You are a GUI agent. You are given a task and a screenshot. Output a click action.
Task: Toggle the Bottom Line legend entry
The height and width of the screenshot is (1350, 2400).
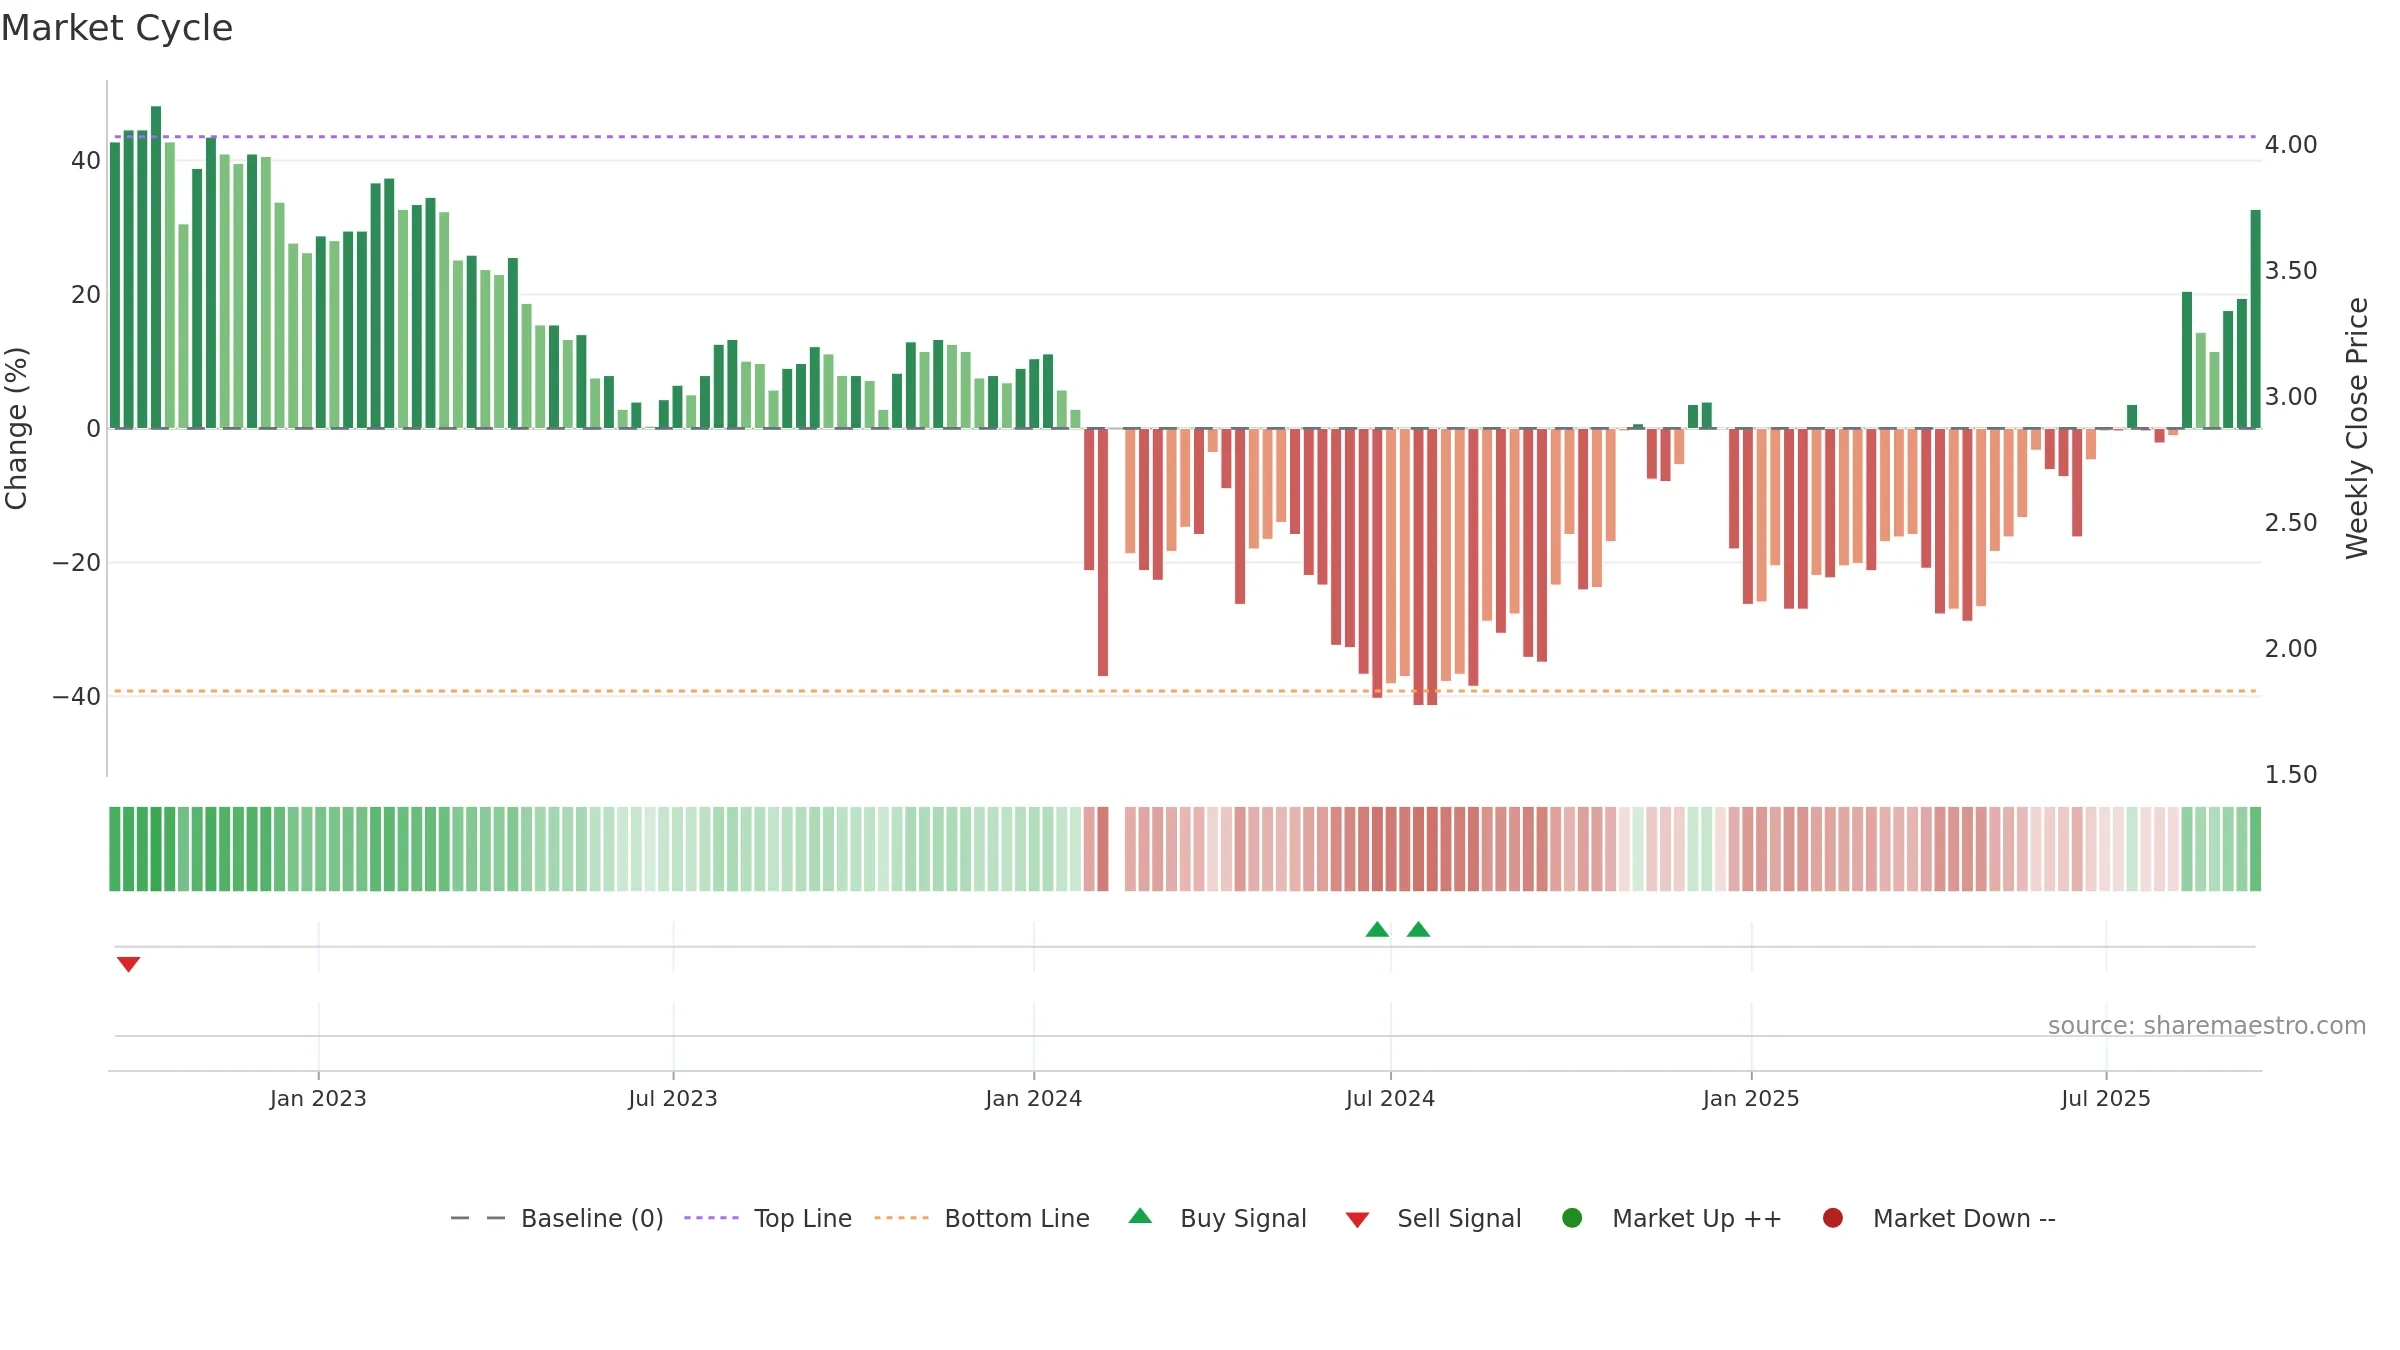coord(982,1218)
